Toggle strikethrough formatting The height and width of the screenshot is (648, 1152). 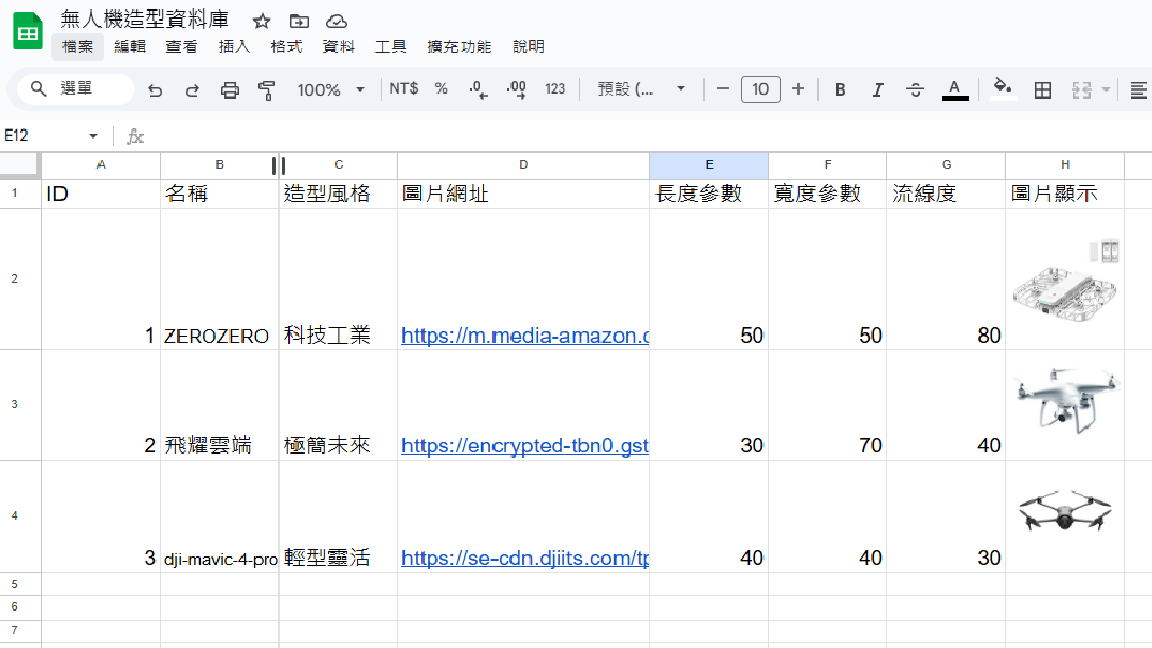click(915, 90)
